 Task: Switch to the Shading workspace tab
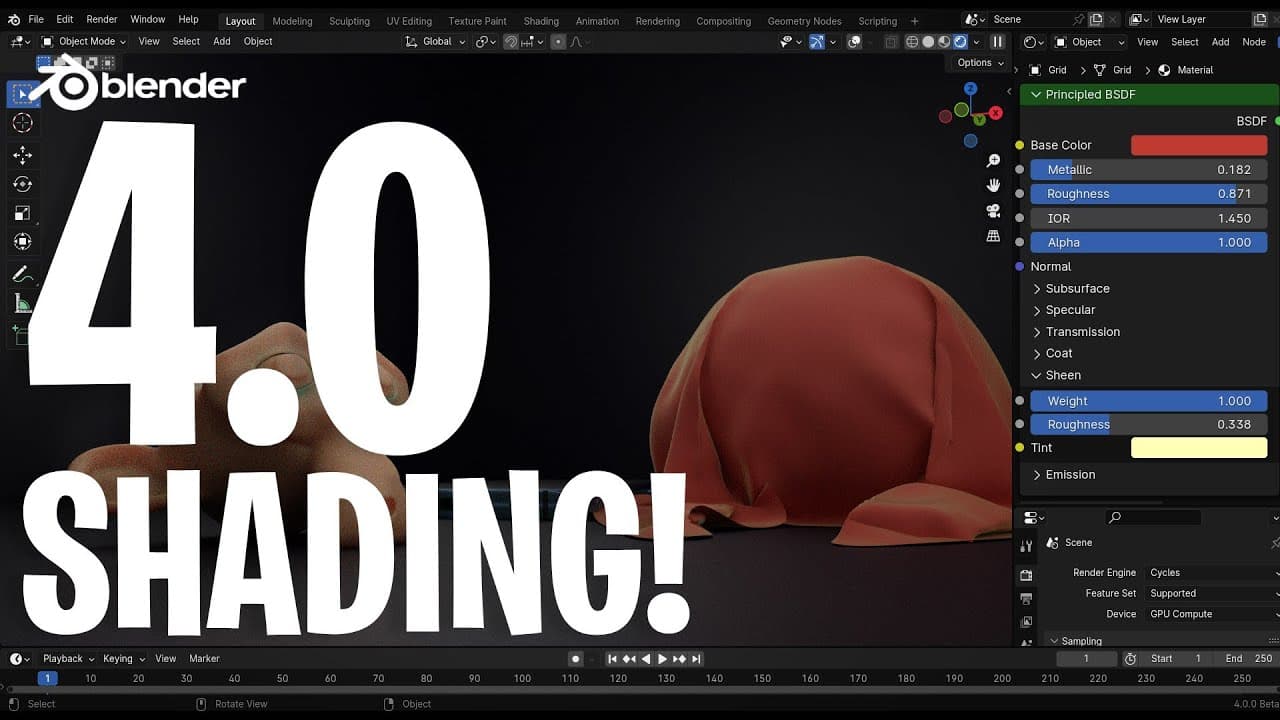(x=541, y=21)
